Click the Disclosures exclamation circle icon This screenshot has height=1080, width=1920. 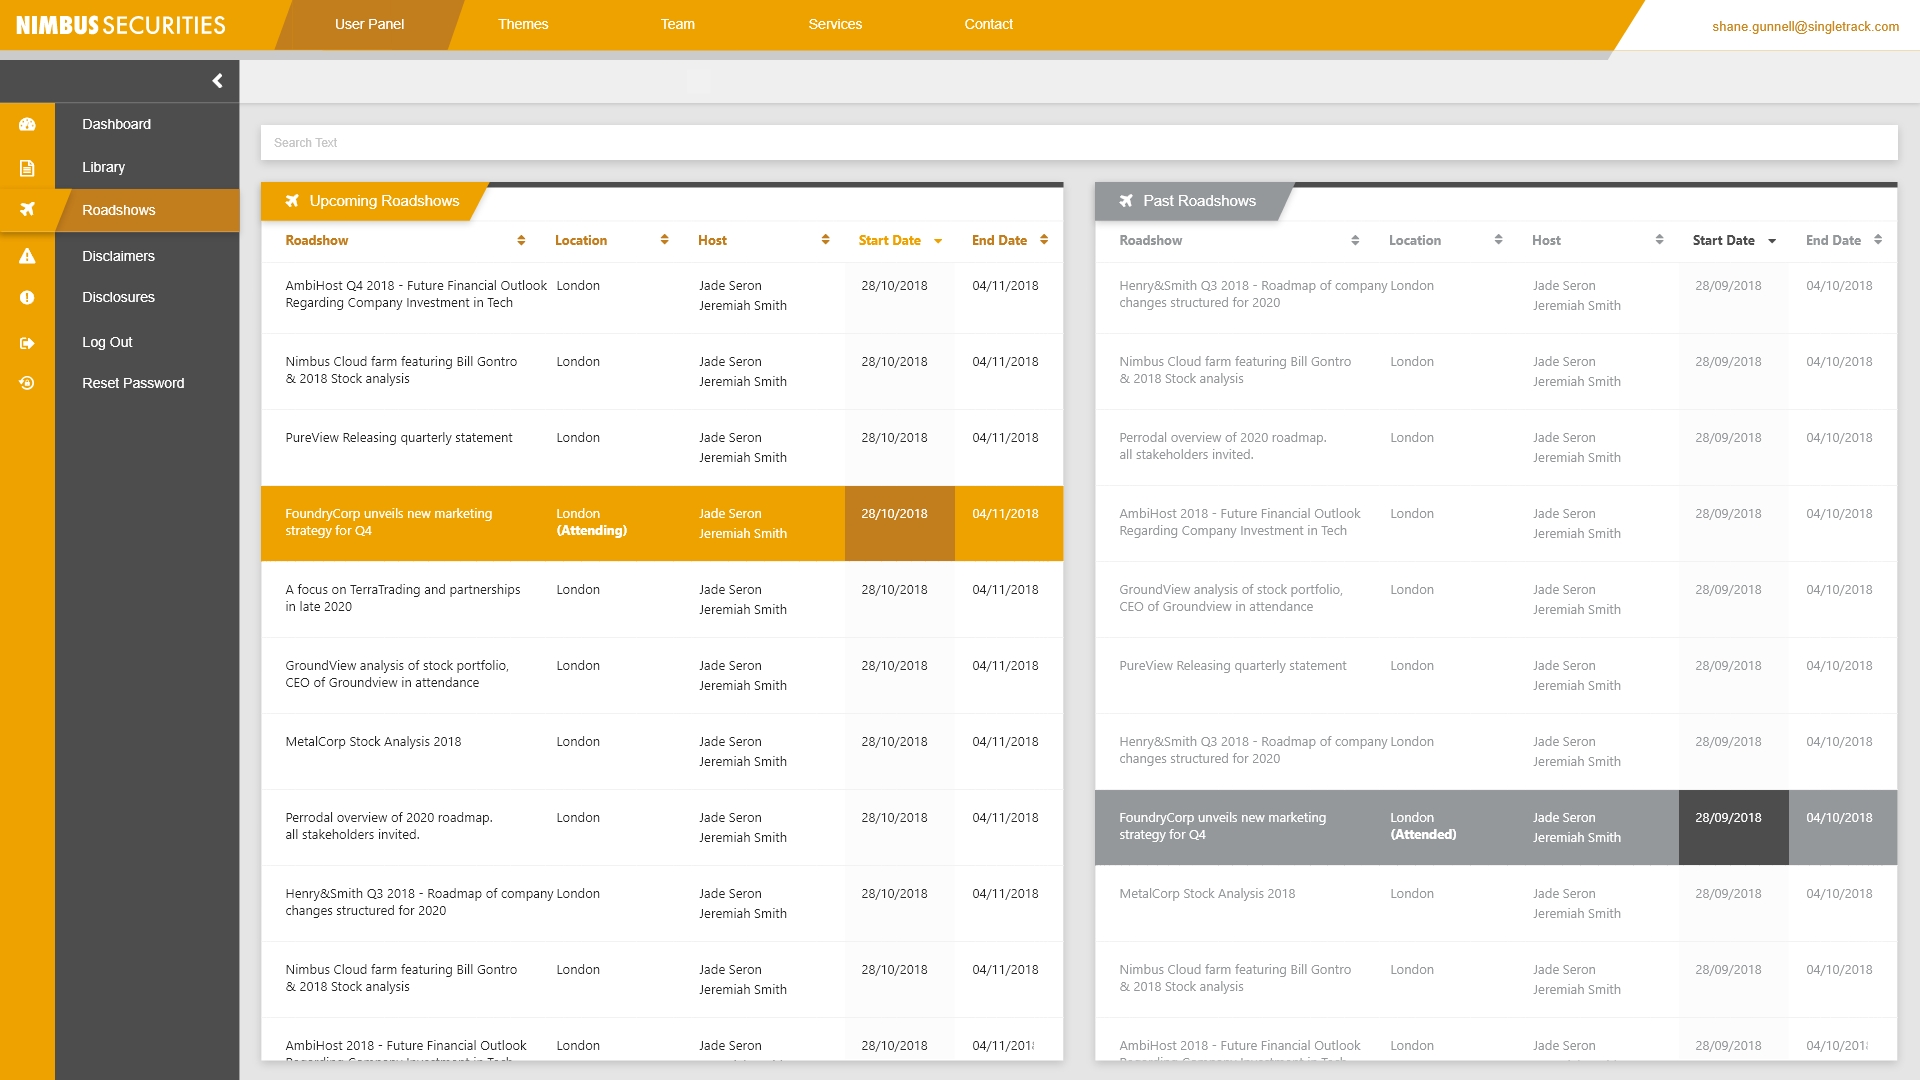pos(27,297)
